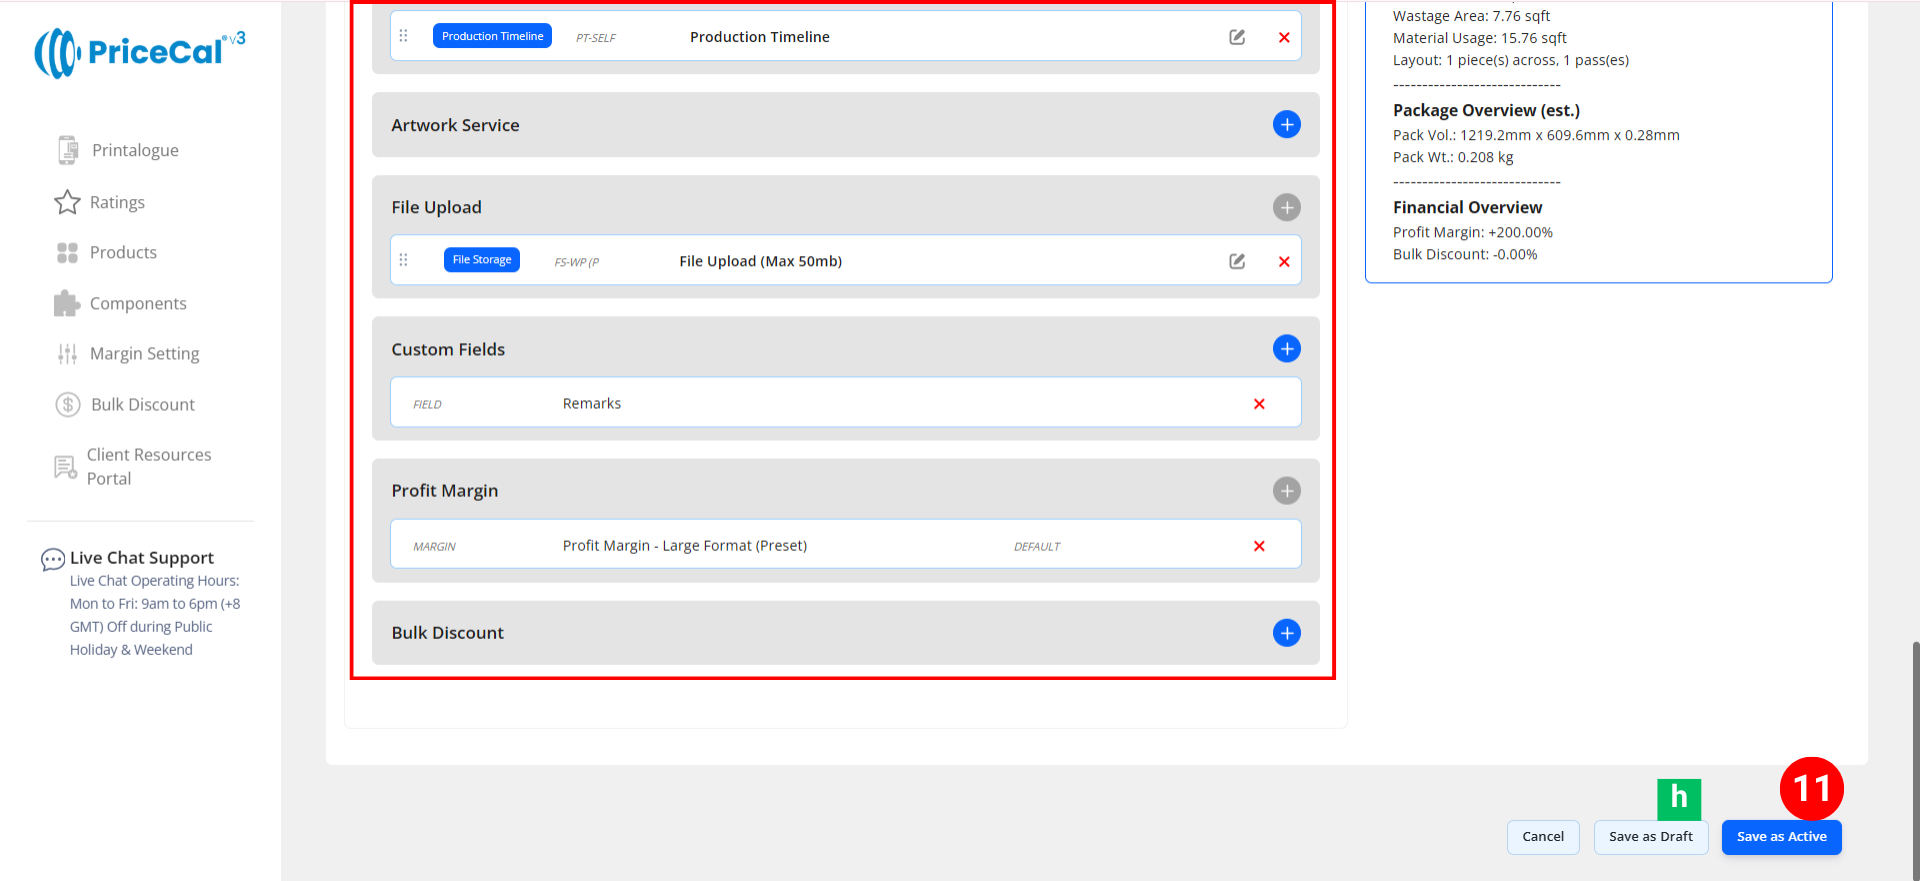Edit the File Upload (Max 50mb) entry
This screenshot has width=1920, height=881.
(1237, 261)
